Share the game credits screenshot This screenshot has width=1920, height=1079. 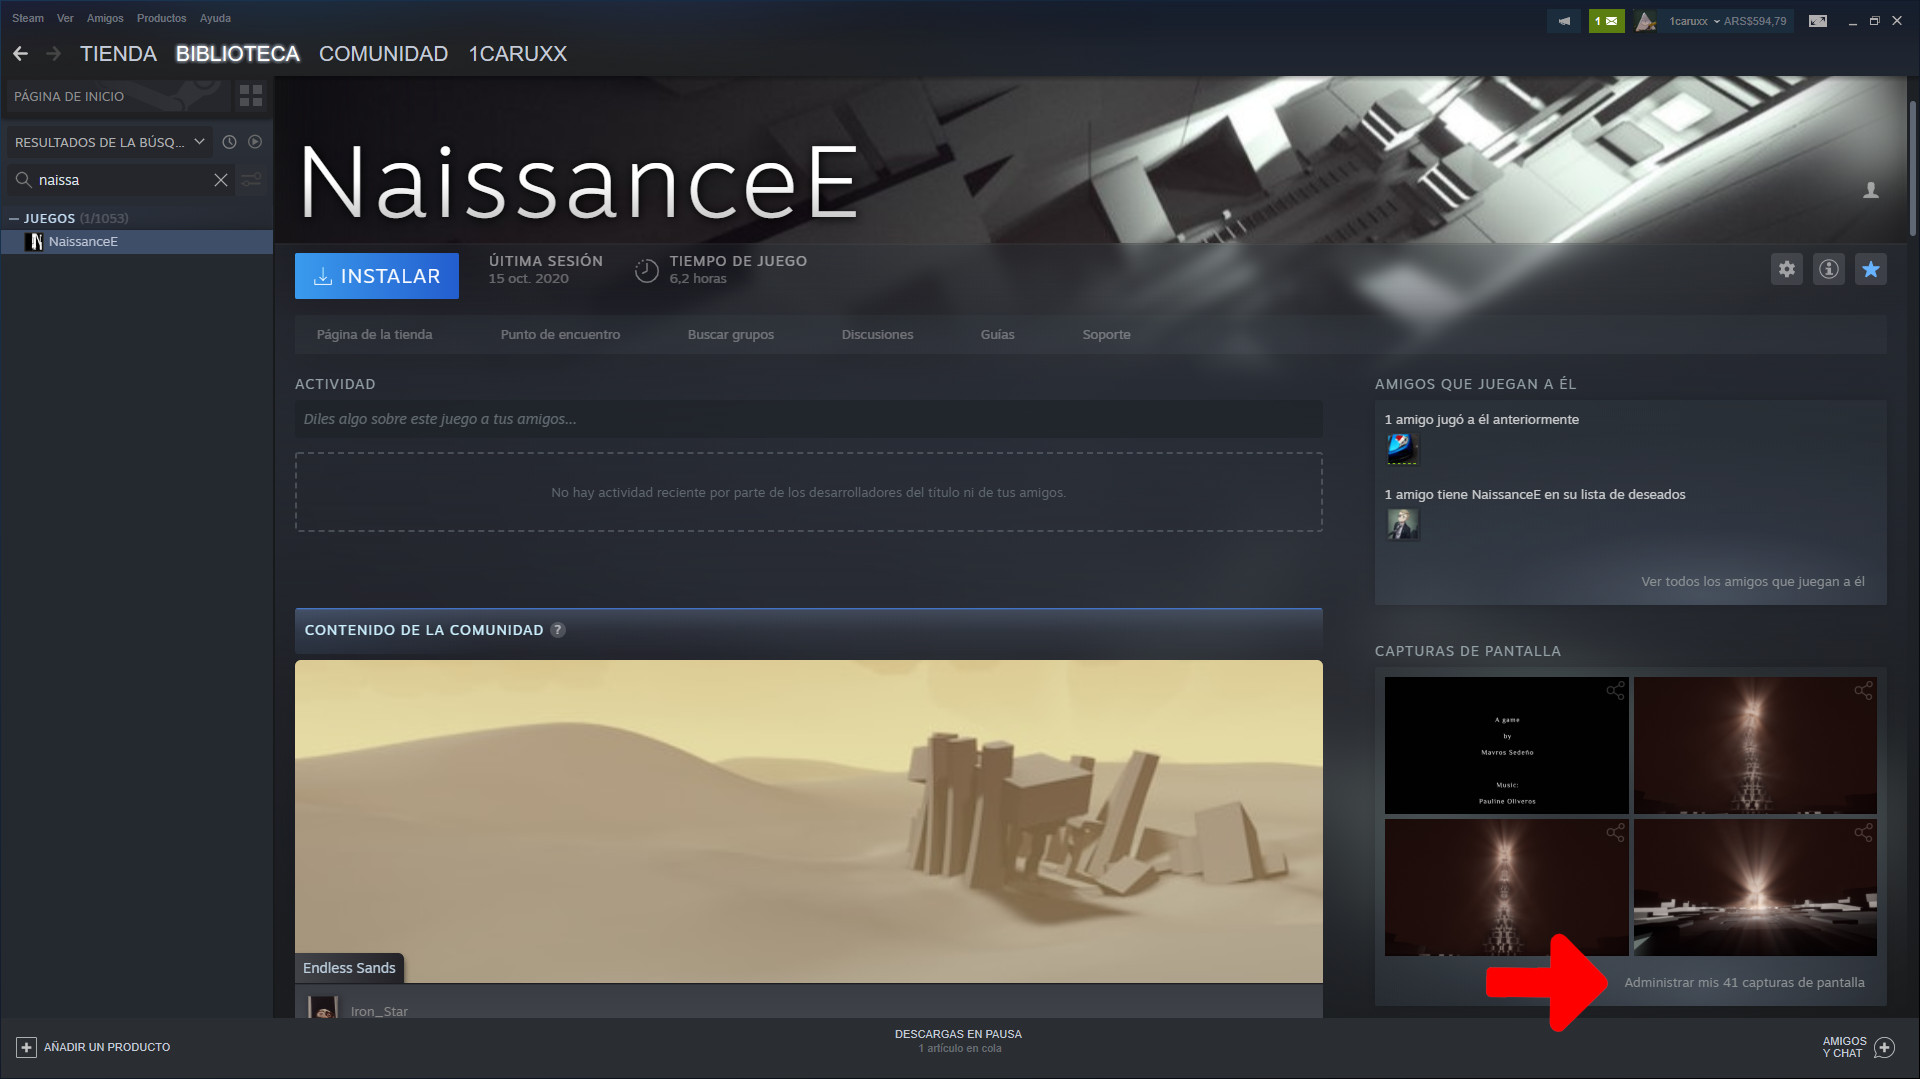click(x=1615, y=691)
